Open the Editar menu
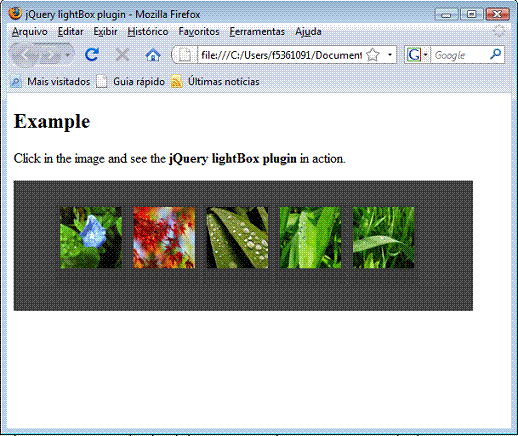Viewport: 518px width, 436px height. click(70, 32)
